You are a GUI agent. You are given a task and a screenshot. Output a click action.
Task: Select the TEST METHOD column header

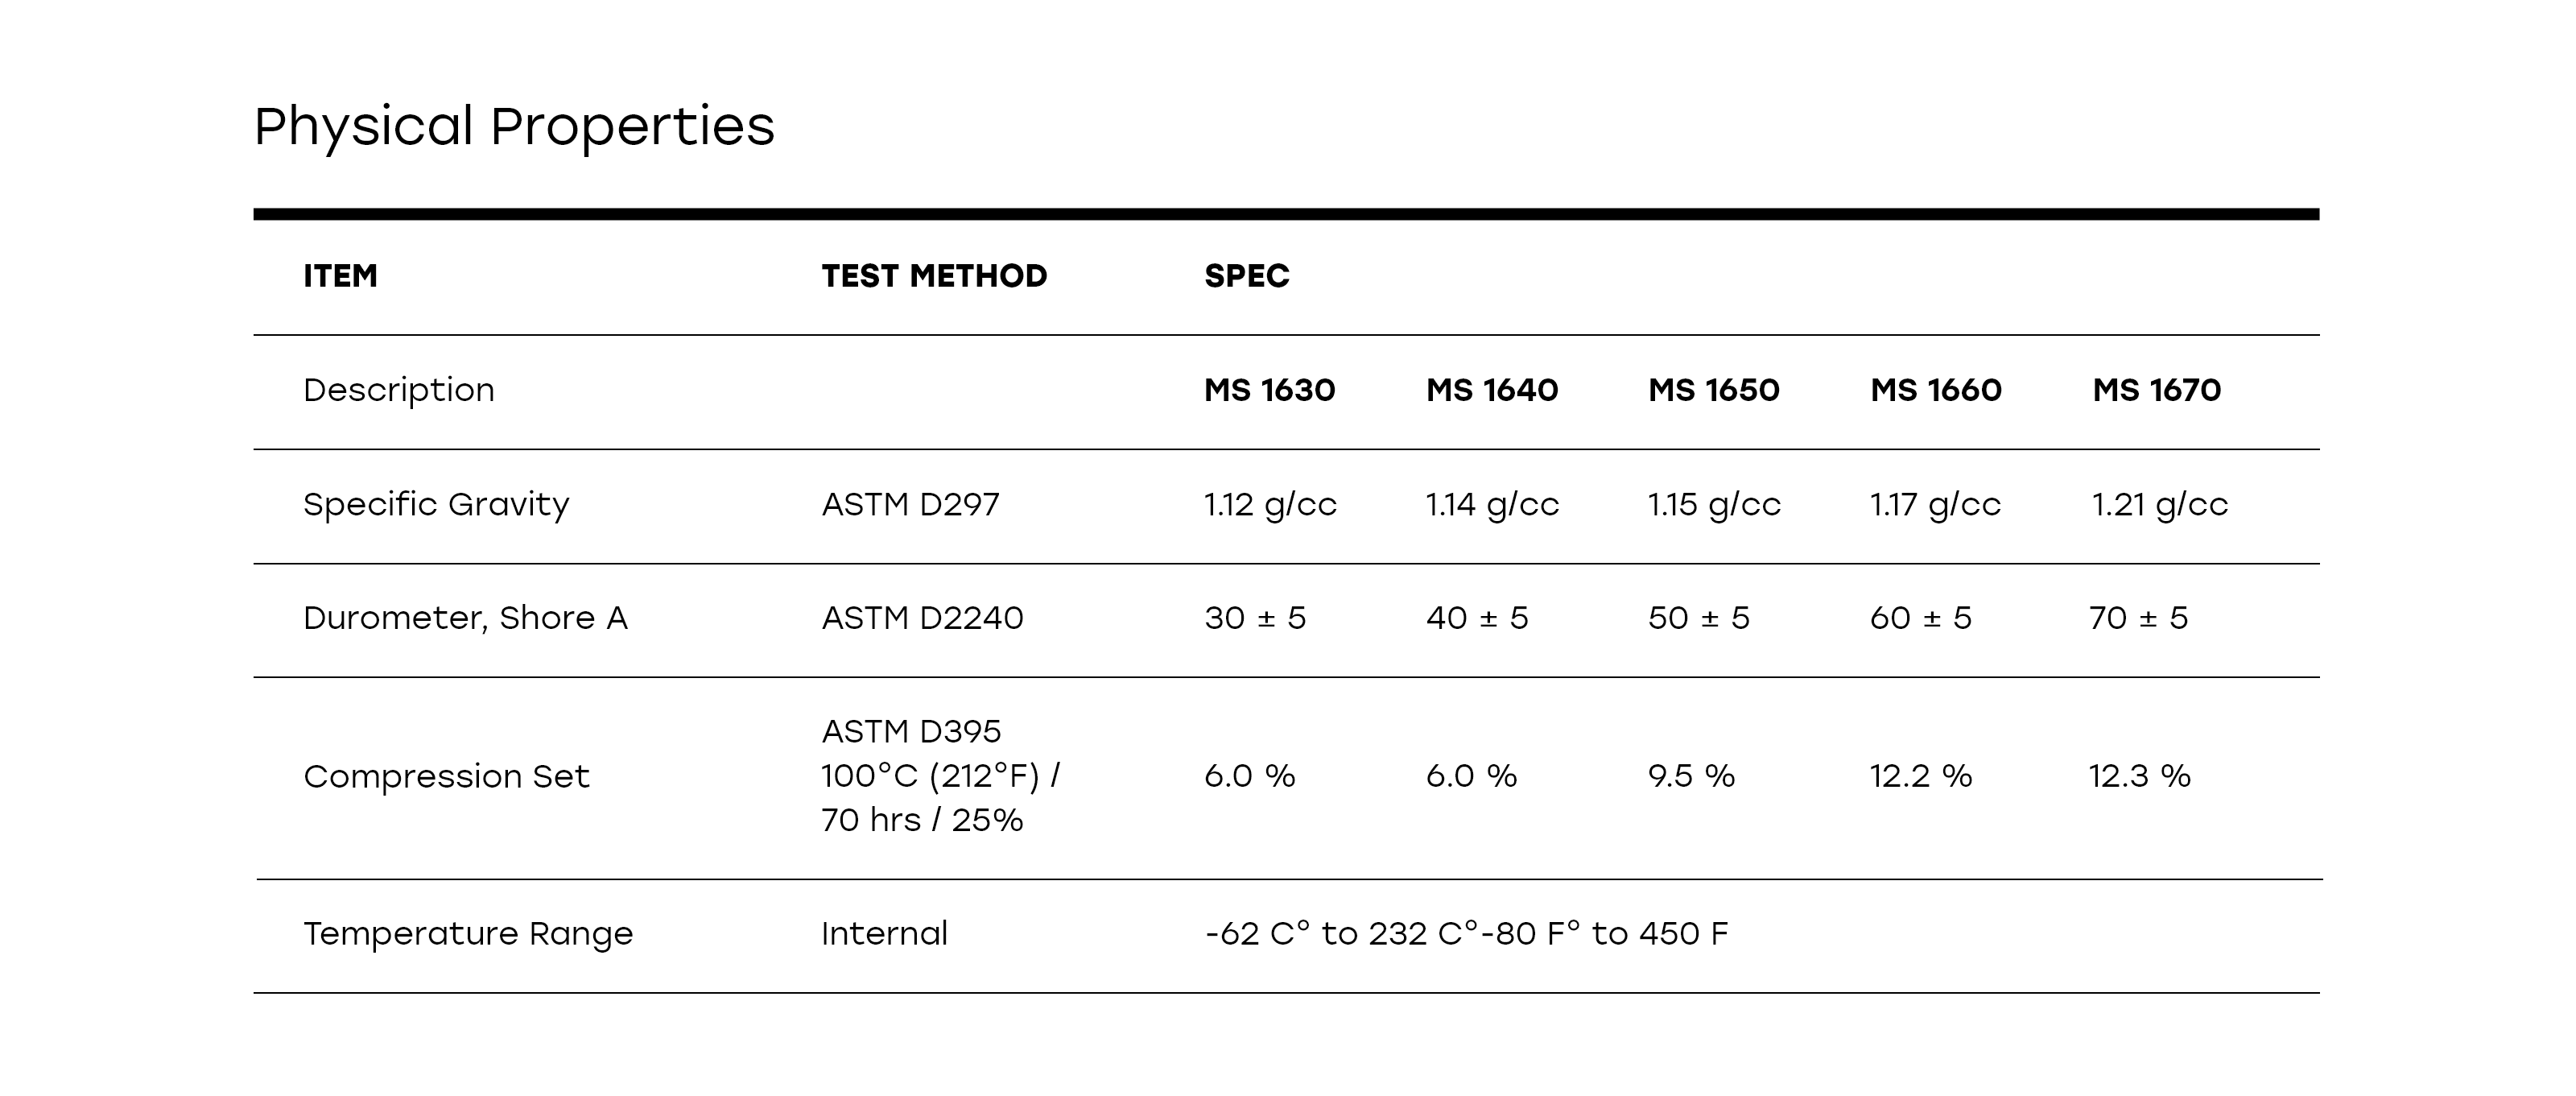click(x=934, y=276)
